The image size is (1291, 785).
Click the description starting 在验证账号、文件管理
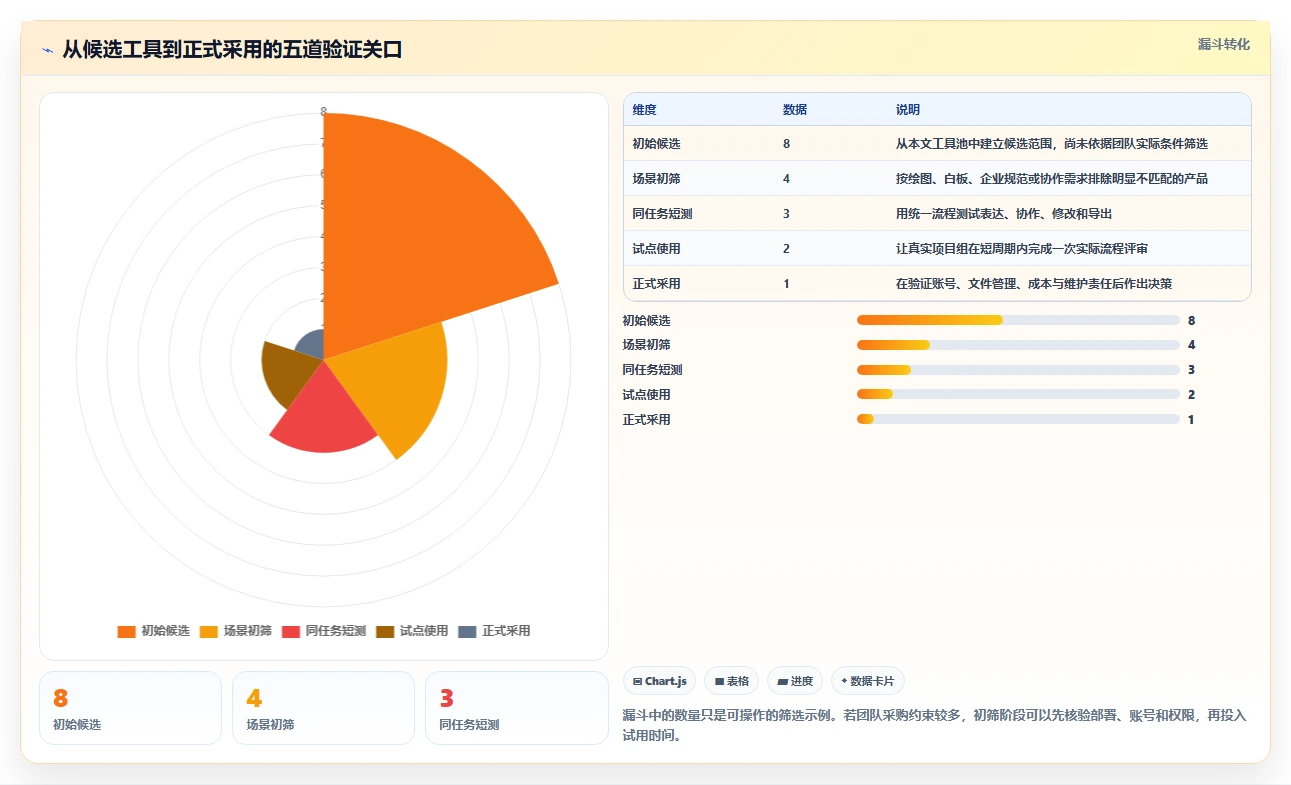pos(1034,284)
